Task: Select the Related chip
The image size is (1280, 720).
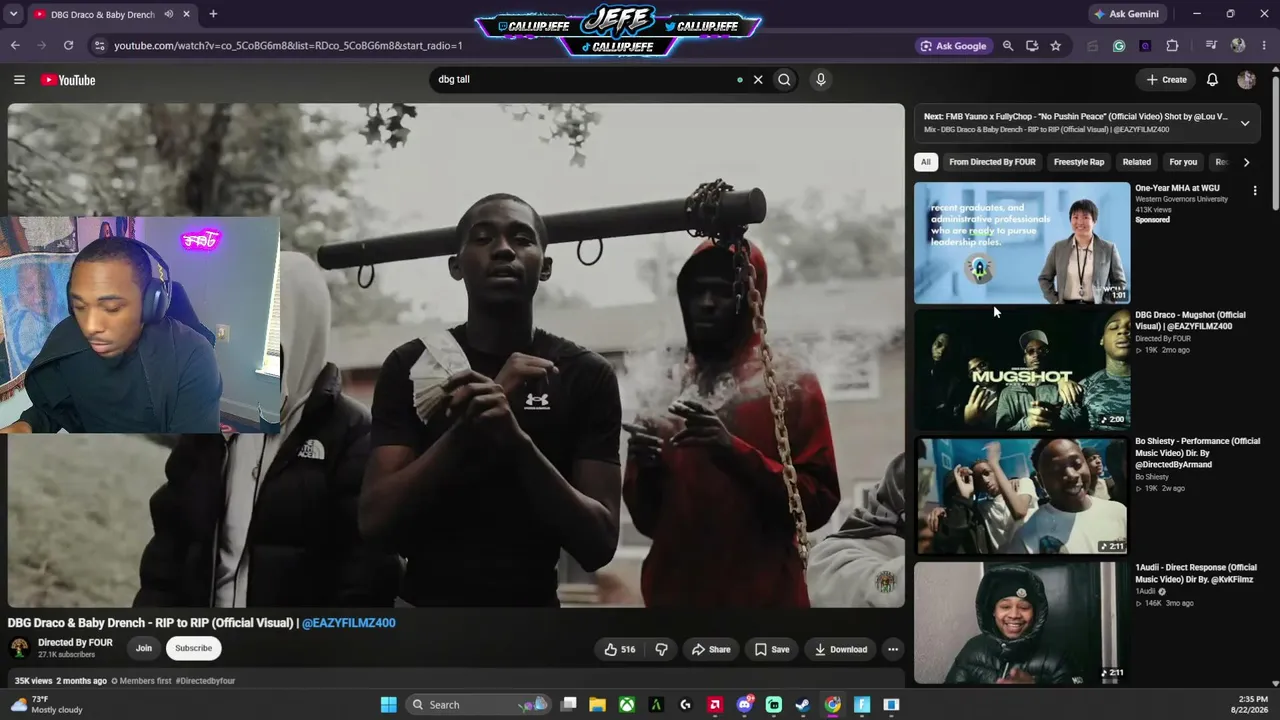Action: (x=1136, y=162)
